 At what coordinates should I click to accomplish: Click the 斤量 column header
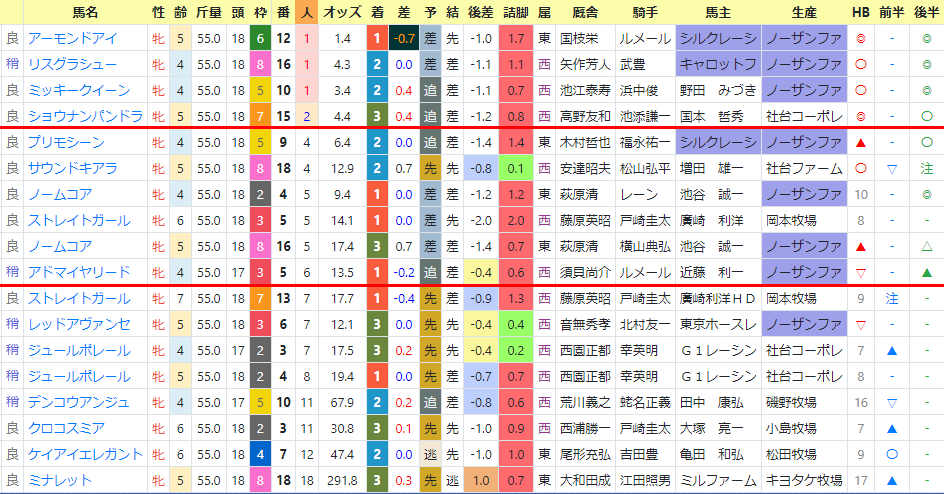click(209, 12)
